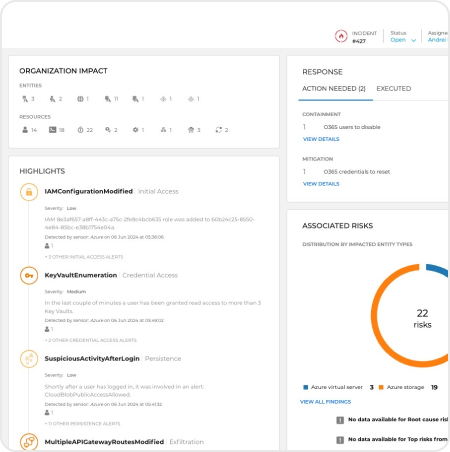Click the INCIDENT #427 label
The image size is (450, 452).
tap(364, 37)
